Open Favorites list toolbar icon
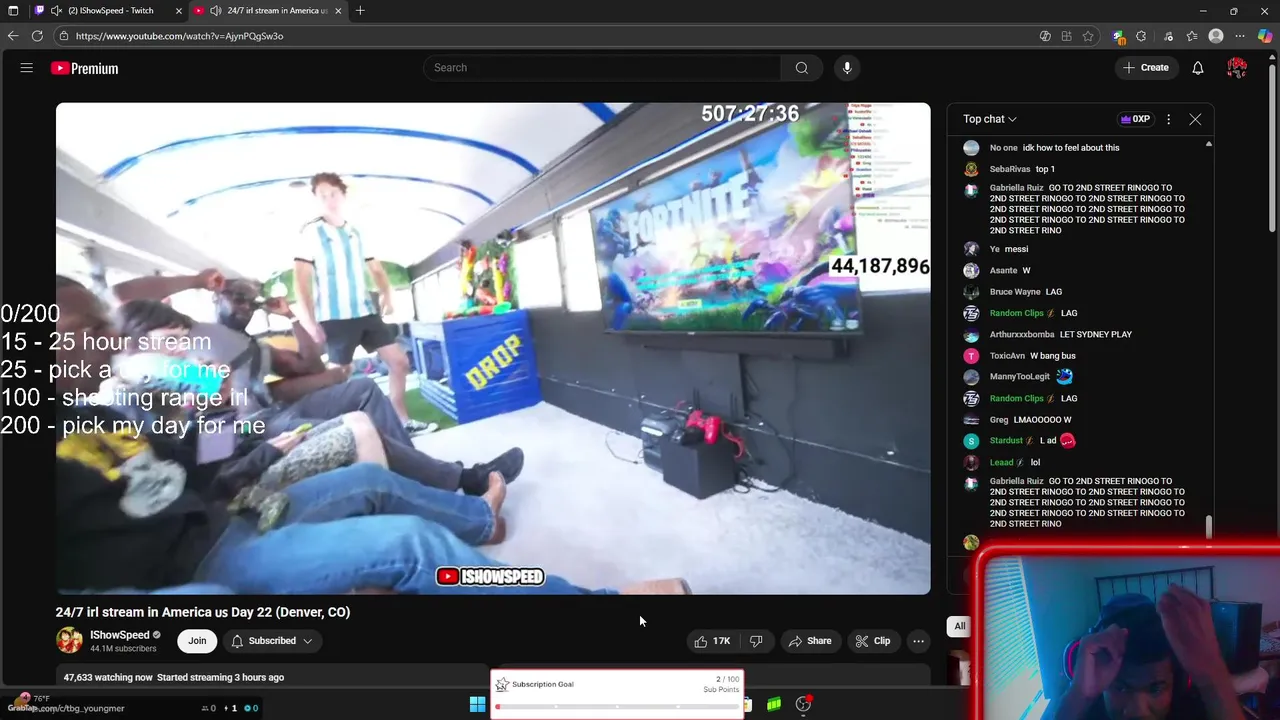 (1192, 36)
